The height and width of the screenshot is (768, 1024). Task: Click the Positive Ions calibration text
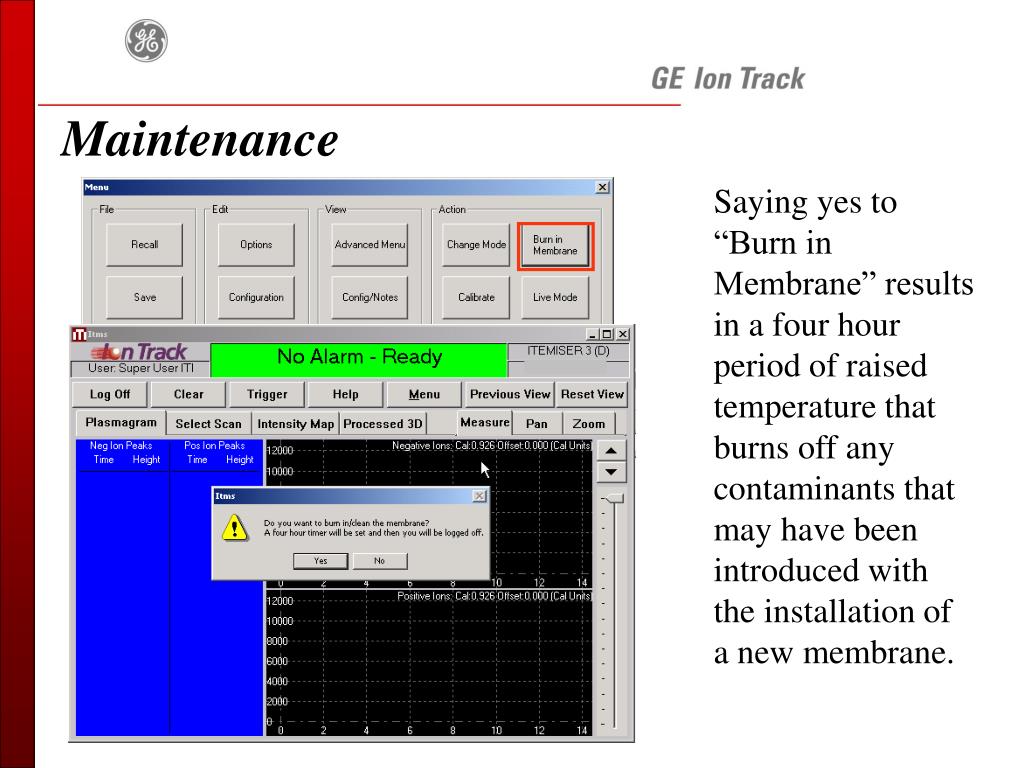tap(494, 596)
